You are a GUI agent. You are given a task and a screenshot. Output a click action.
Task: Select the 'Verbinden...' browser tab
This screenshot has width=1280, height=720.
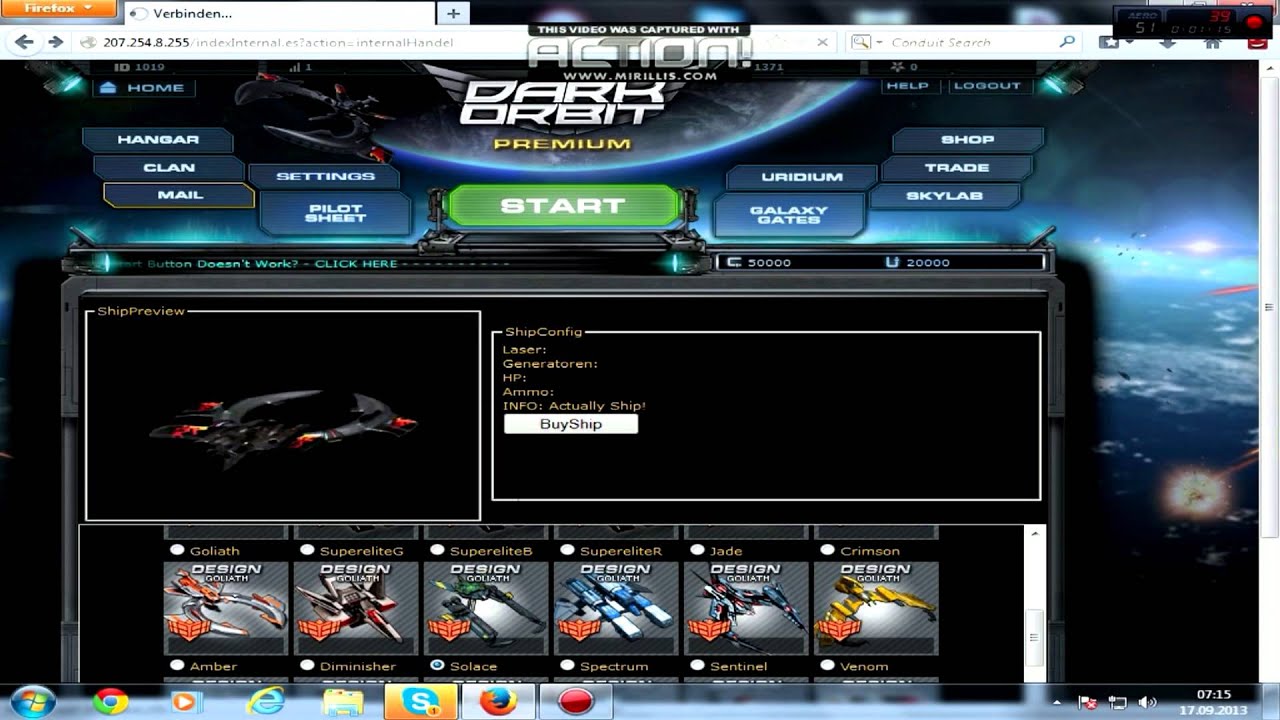point(280,13)
